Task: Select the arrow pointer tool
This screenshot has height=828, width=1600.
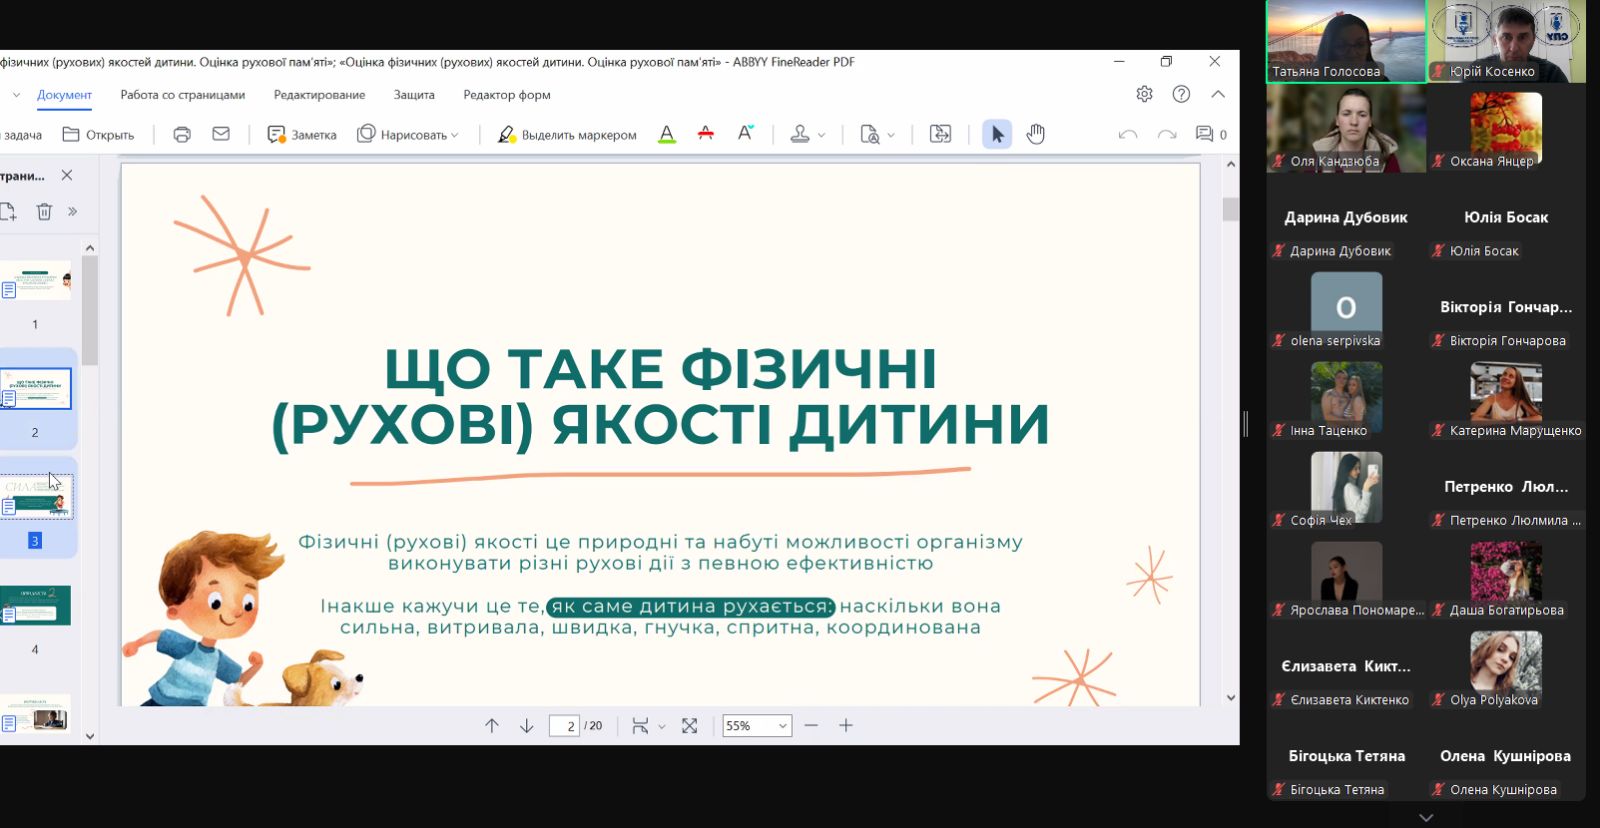Action: [997, 134]
